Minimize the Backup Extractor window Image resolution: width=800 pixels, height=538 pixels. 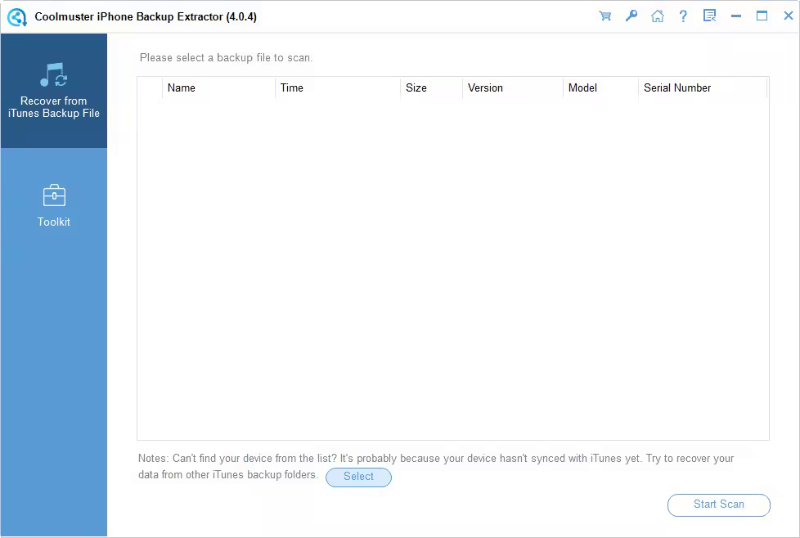[736, 16]
